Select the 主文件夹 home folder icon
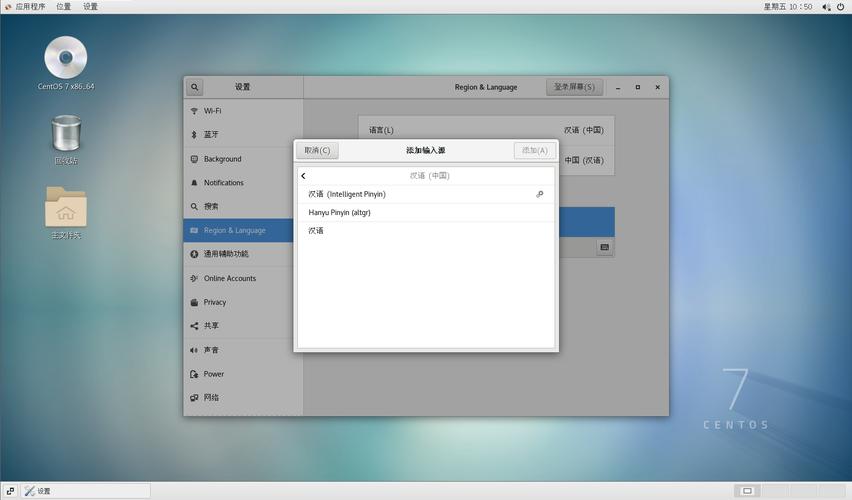Screen dimensions: 852x500 (66, 212)
